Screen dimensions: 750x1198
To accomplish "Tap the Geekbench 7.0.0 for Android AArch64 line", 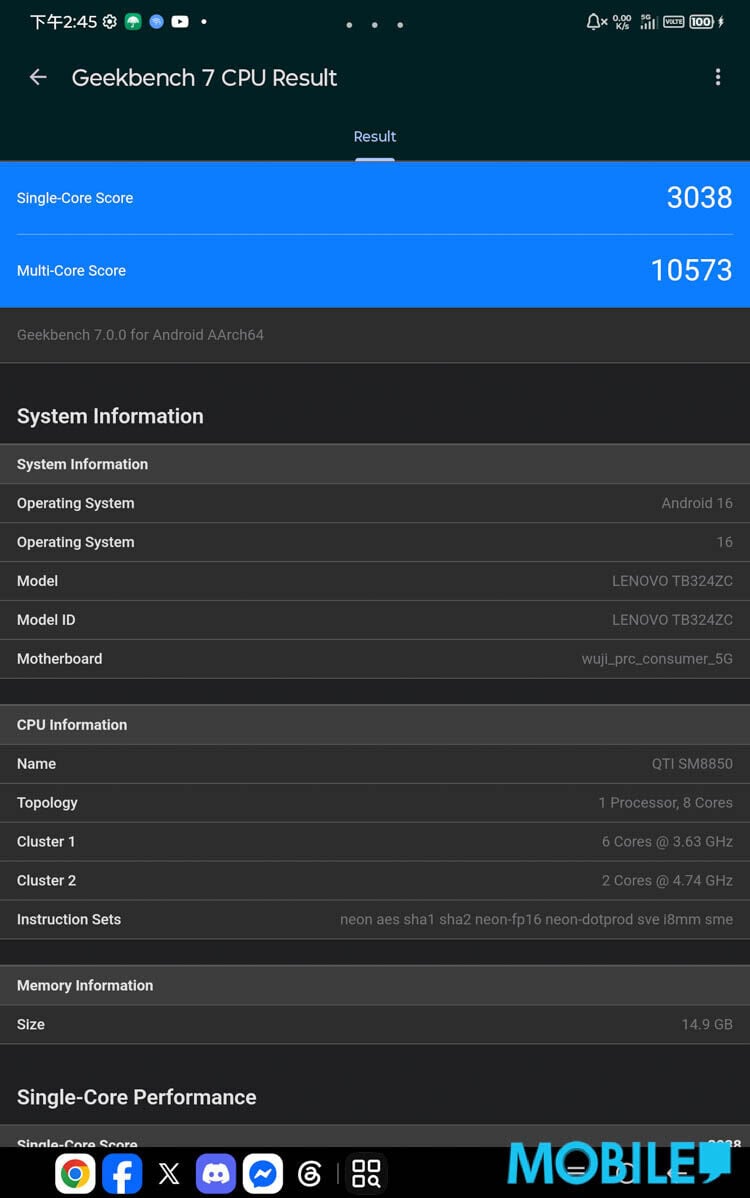I will (x=140, y=335).
